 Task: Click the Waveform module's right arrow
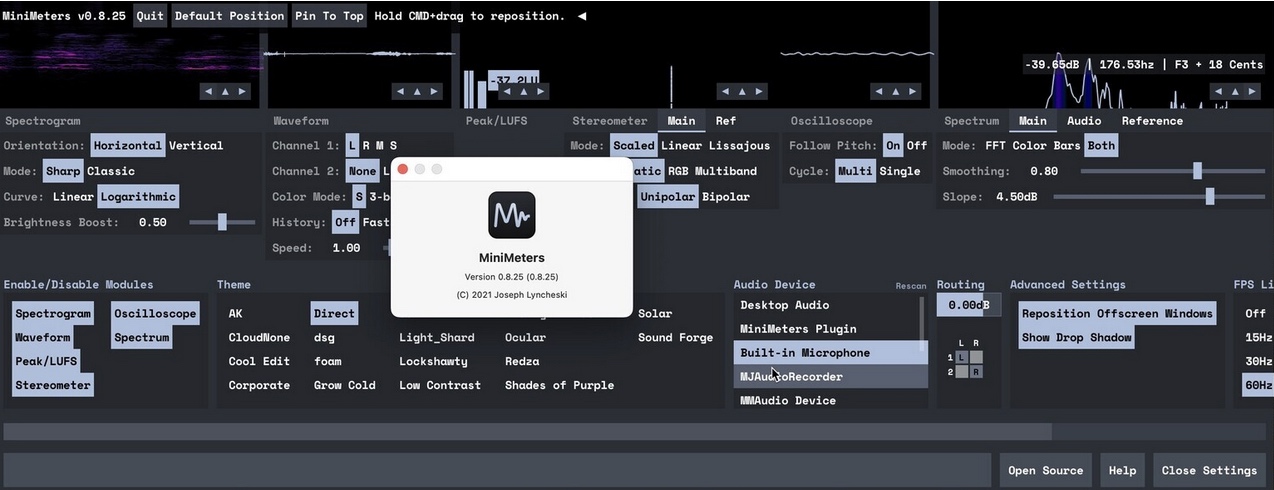[x=435, y=91]
